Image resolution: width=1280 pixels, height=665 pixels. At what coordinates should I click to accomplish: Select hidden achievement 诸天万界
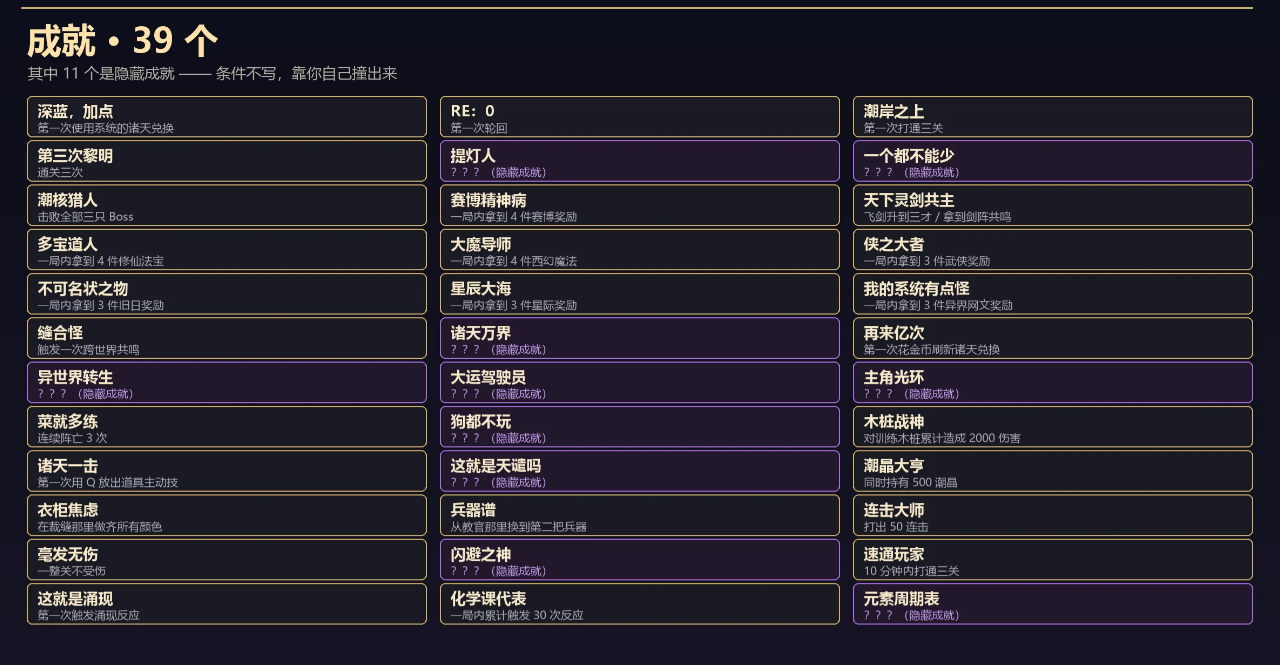click(x=640, y=338)
